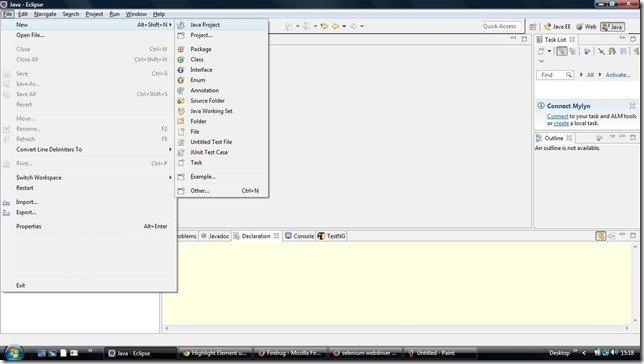Create a new Interface from submenu
The height and width of the screenshot is (364, 644).
click(222, 70)
